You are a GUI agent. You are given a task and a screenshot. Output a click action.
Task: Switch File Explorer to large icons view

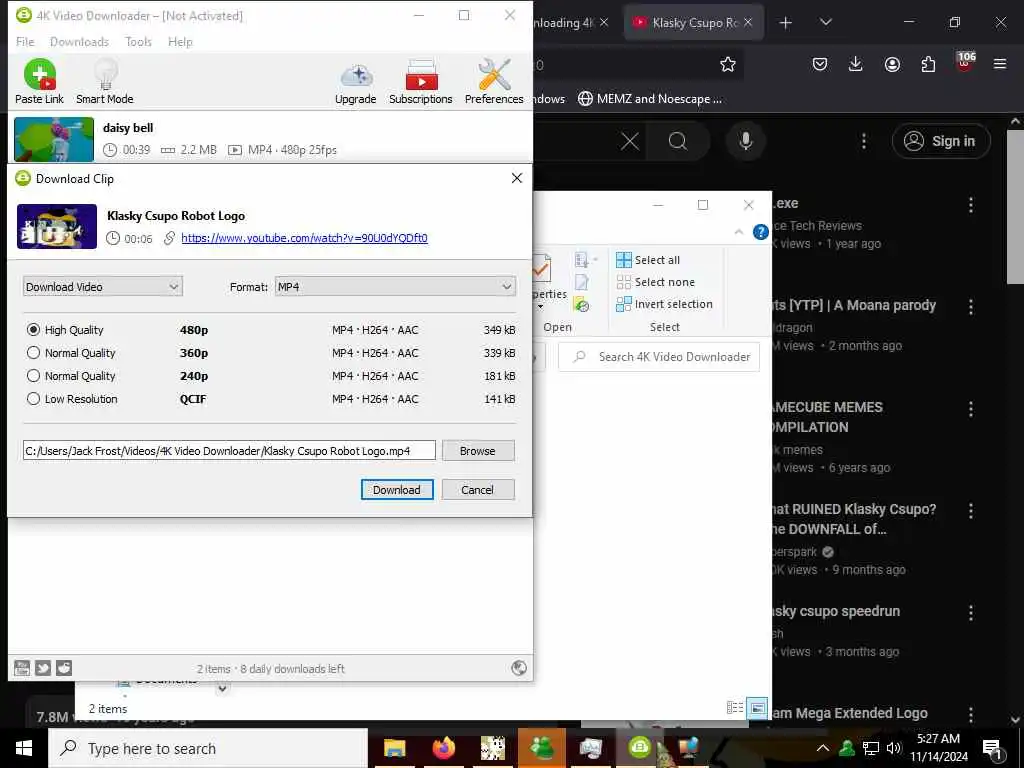[x=757, y=707]
